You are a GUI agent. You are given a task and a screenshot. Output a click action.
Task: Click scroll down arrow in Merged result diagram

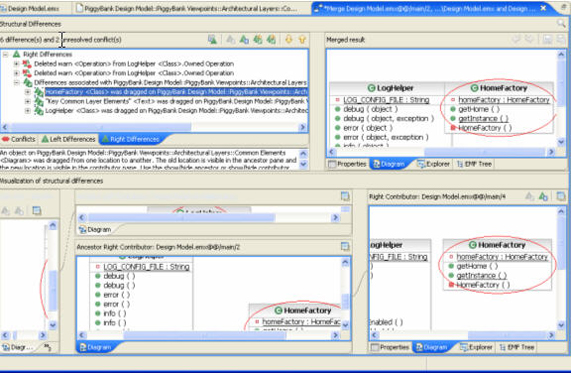(x=561, y=142)
